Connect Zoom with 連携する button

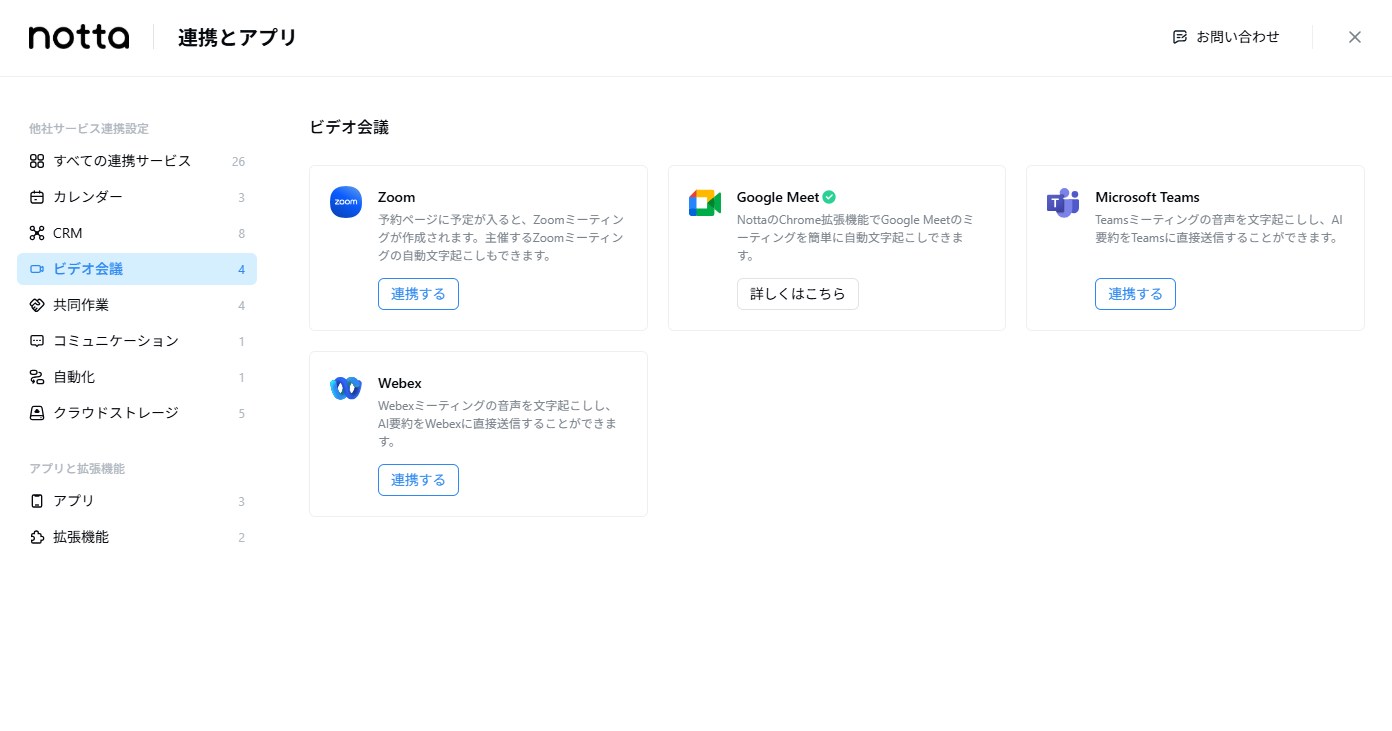[x=418, y=294]
